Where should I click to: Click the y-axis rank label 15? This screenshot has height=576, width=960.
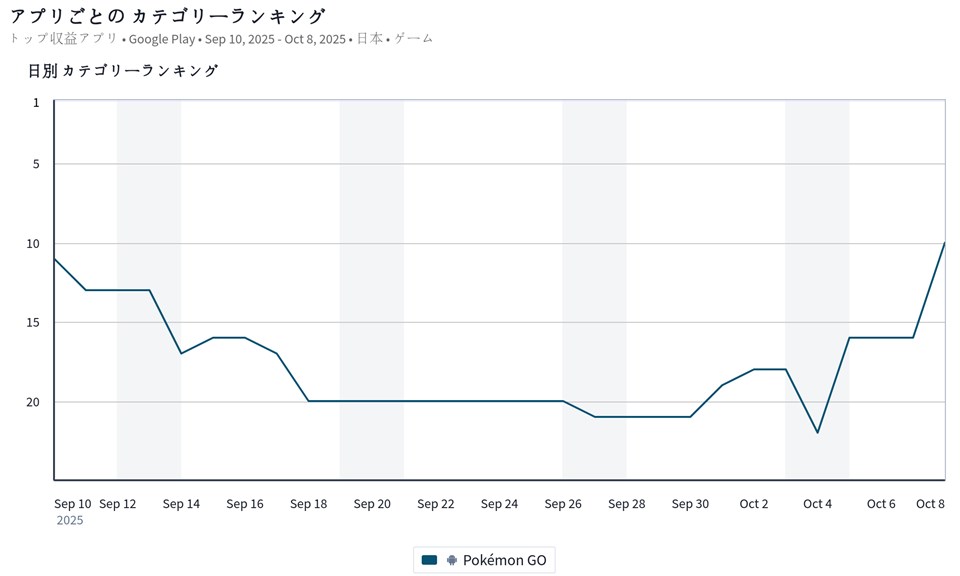tap(33, 322)
